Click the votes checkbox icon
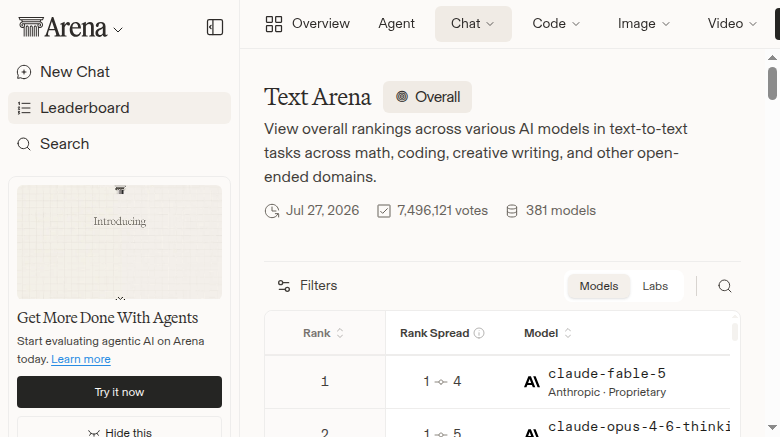This screenshot has width=780, height=437. pos(384,211)
